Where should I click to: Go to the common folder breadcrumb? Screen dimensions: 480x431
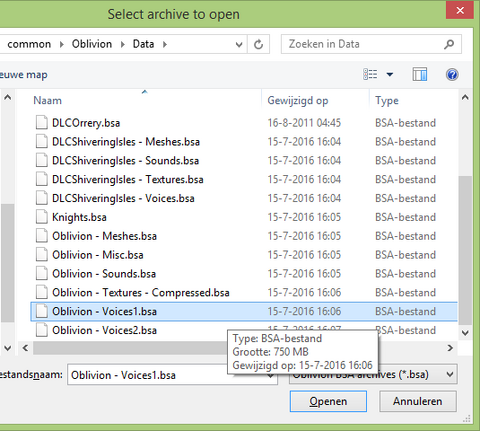[29, 44]
